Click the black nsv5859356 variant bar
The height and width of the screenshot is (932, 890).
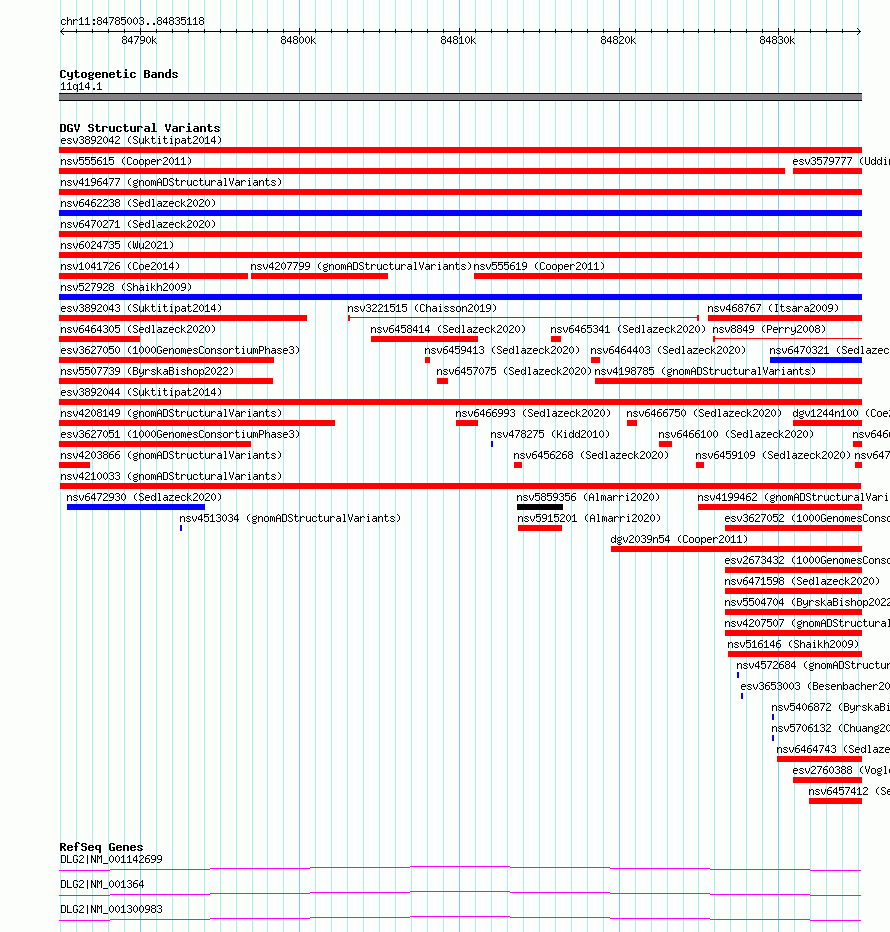pyautogui.click(x=540, y=507)
